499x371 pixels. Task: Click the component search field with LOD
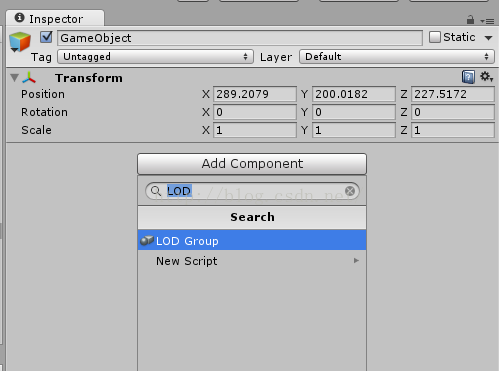(x=252, y=191)
